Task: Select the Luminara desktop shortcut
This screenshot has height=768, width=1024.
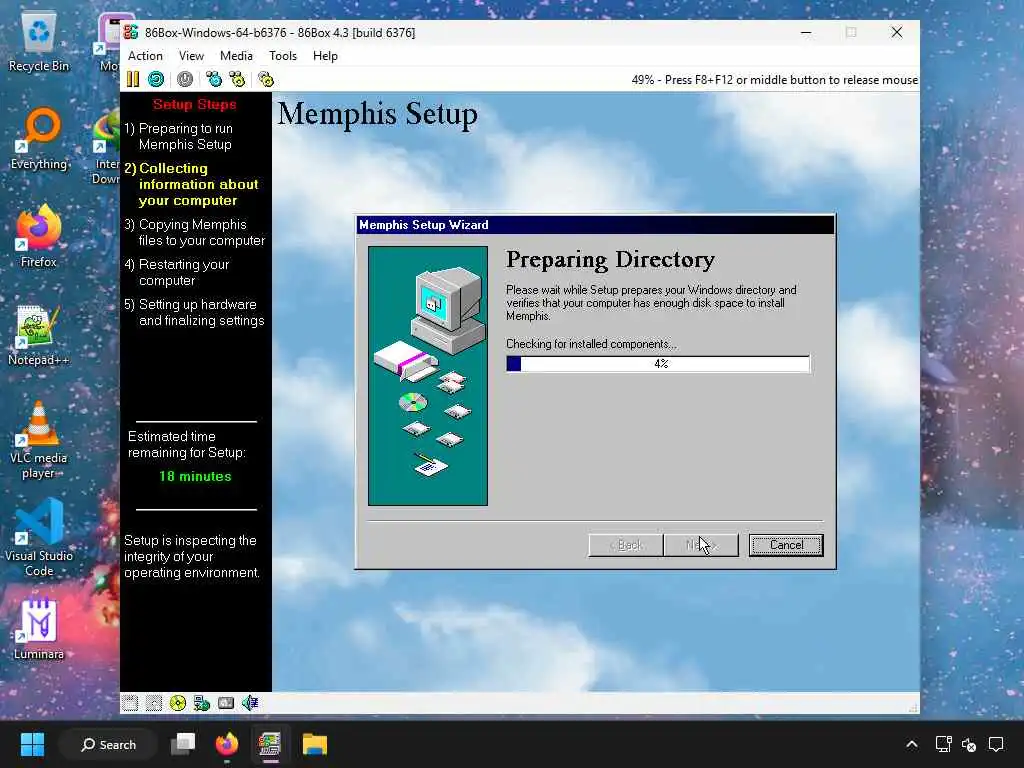Action: pos(39,629)
